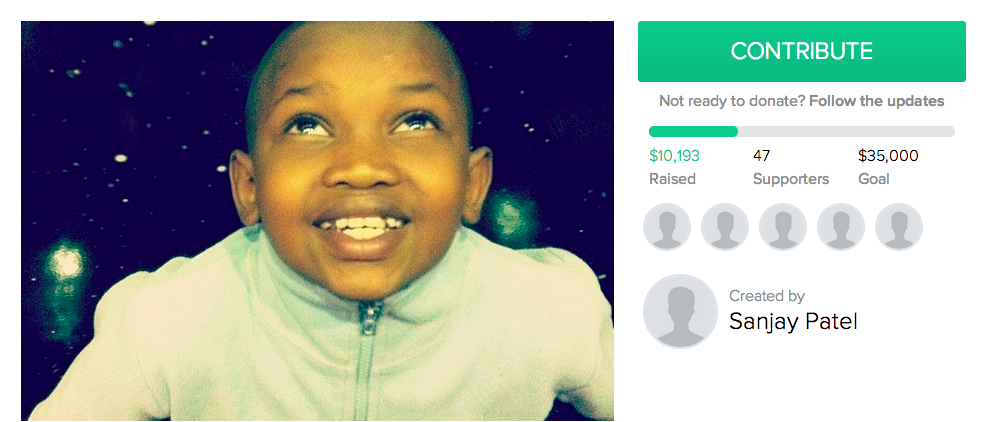Click the unfilled gray part of progress bar
This screenshot has height=422, width=987.
[x=846, y=132]
